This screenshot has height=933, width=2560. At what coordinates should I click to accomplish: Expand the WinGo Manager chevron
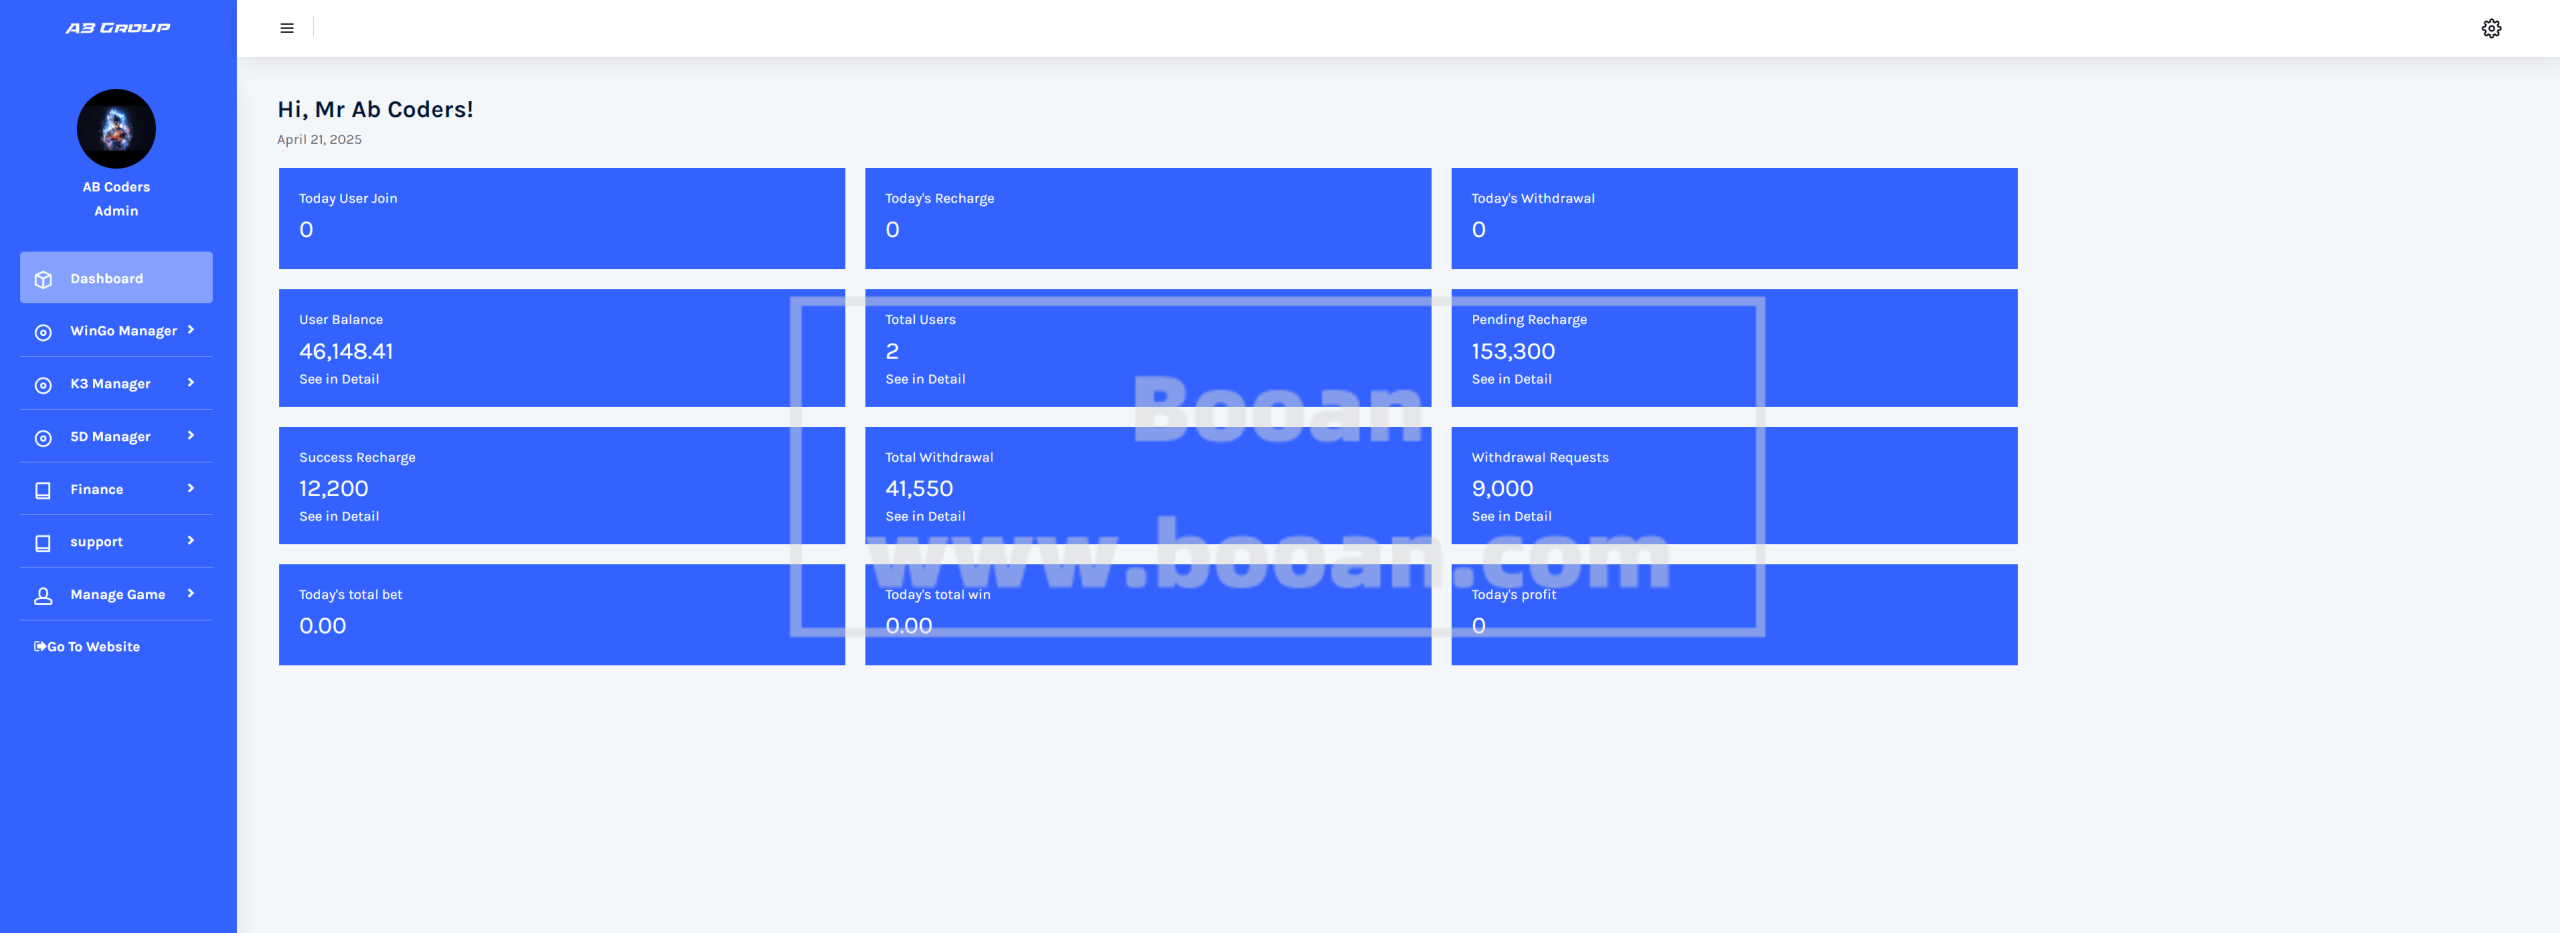(x=191, y=330)
